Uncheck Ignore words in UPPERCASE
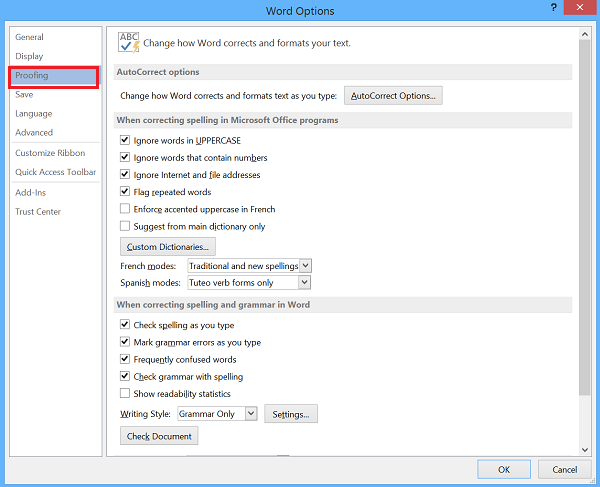 click(125, 140)
